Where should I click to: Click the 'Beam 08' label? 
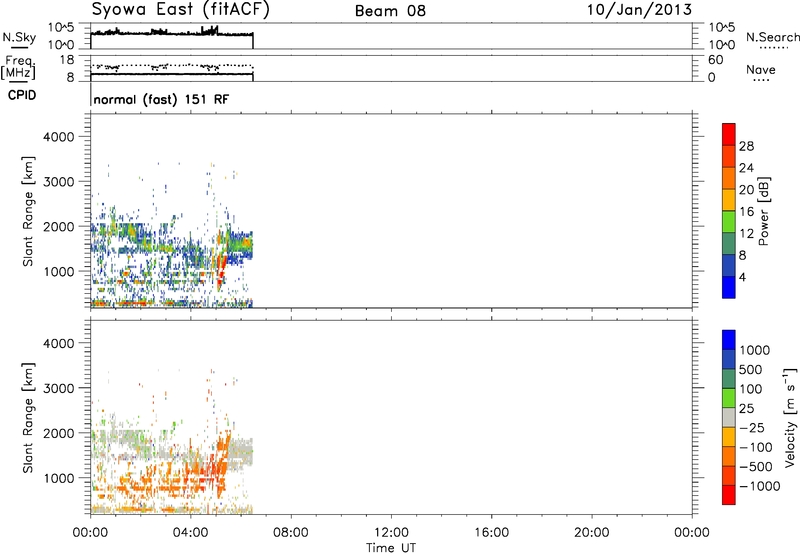pos(390,11)
